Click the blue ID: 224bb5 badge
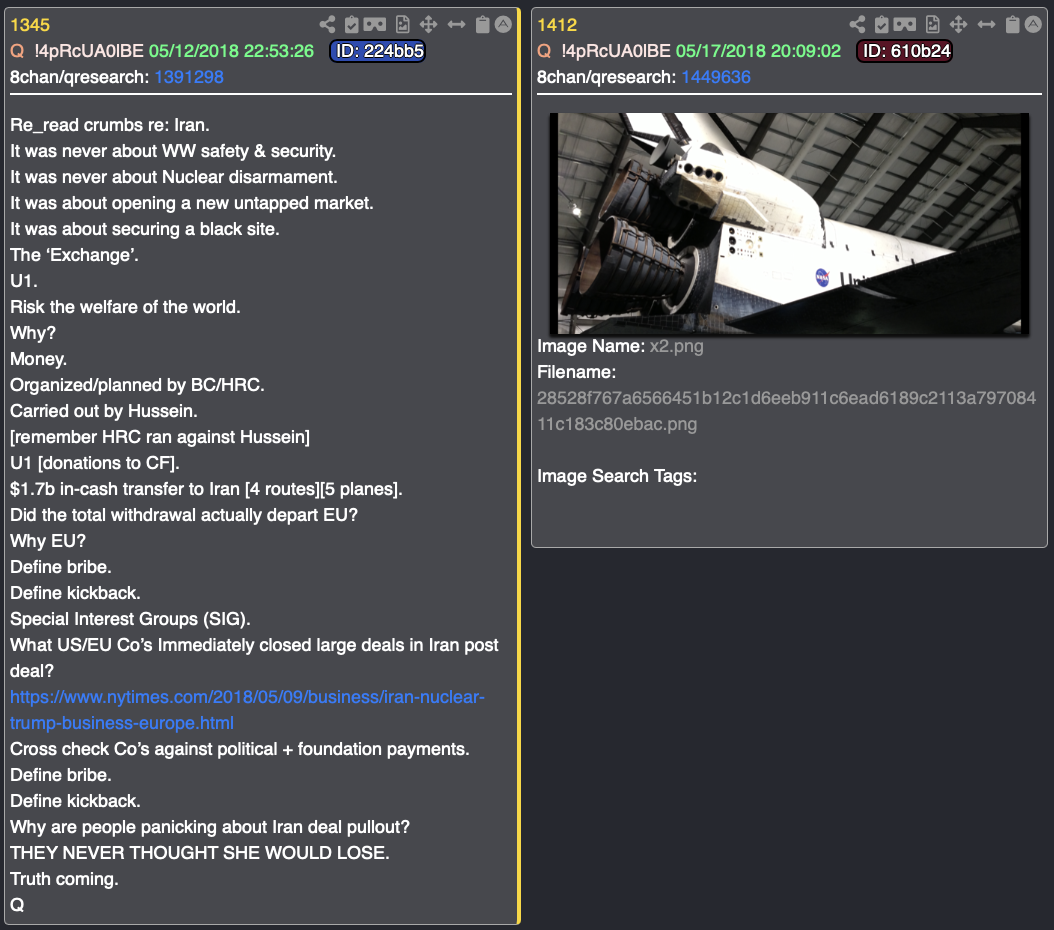 click(x=377, y=51)
